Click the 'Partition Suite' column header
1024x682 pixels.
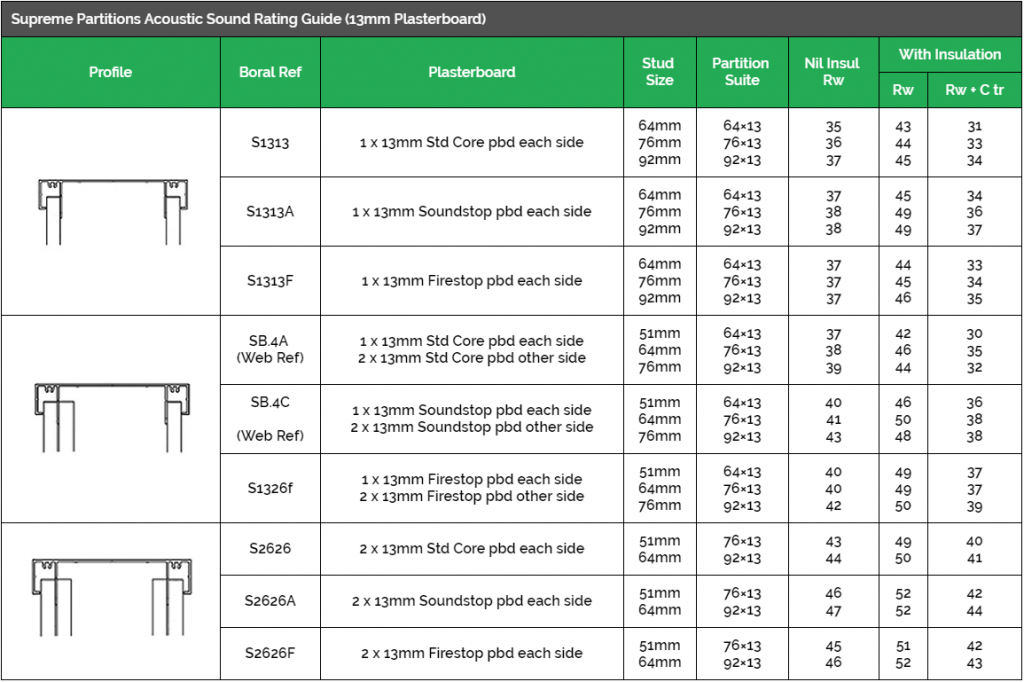[x=741, y=72]
